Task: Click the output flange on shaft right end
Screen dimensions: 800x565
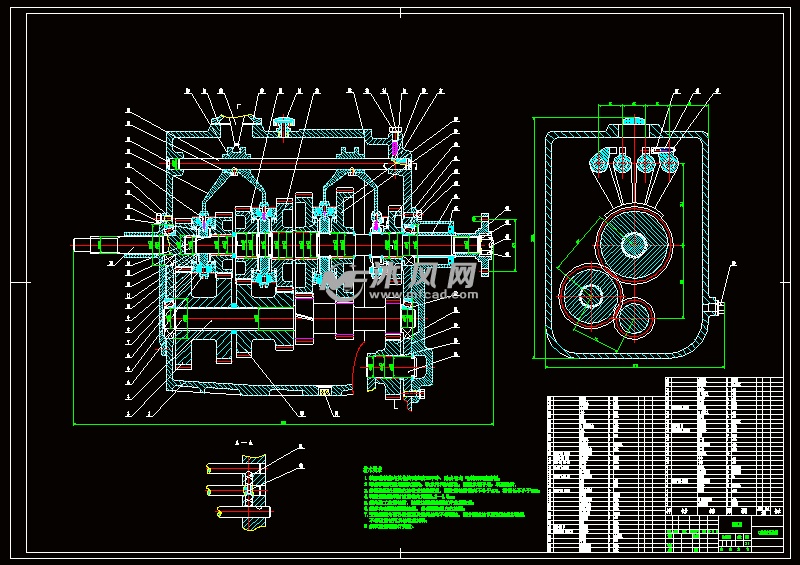Action: [486, 243]
